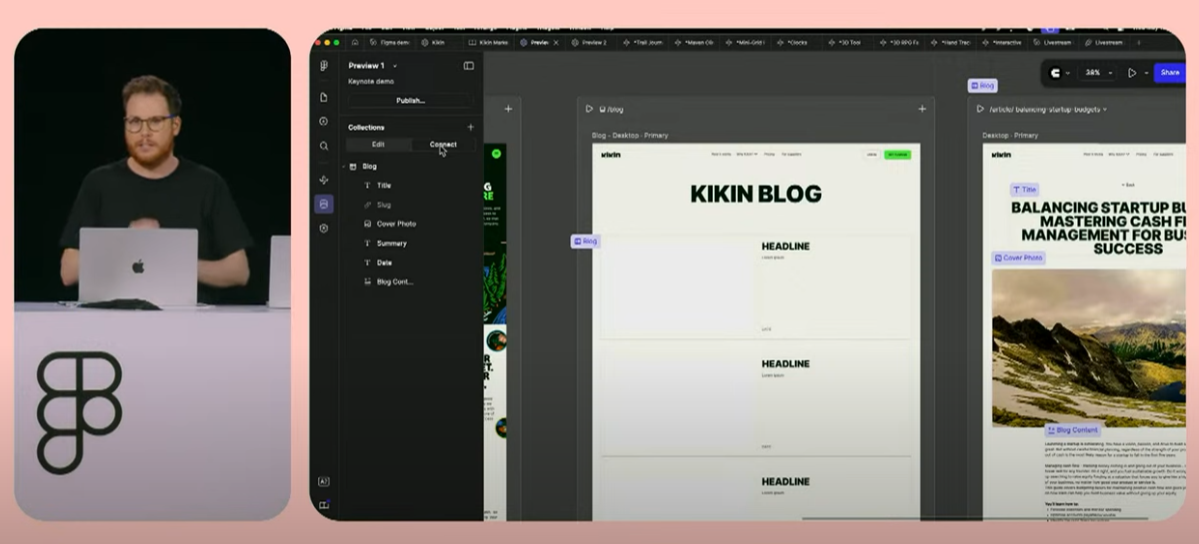This screenshot has width=1199, height=544.
Task: Switch to the last Livestream tab
Action: pos(1103,43)
